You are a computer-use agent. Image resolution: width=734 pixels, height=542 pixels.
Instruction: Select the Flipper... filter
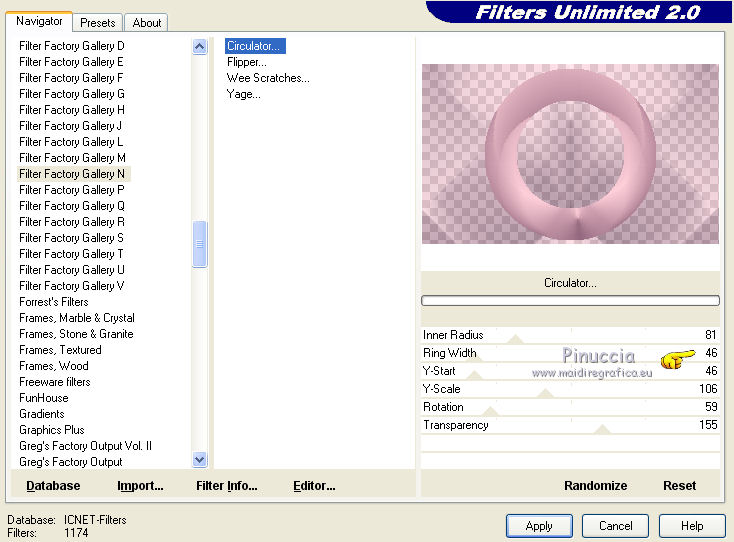(247, 62)
